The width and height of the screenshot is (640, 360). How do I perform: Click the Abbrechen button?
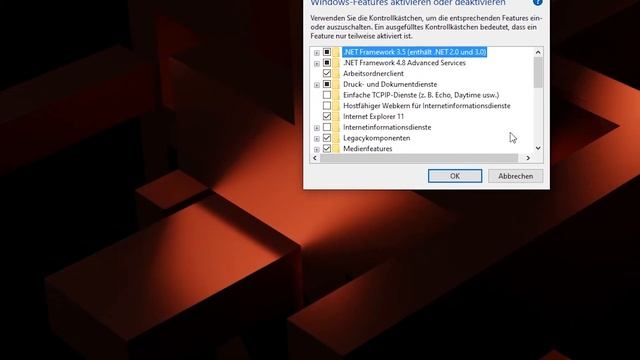click(516, 176)
